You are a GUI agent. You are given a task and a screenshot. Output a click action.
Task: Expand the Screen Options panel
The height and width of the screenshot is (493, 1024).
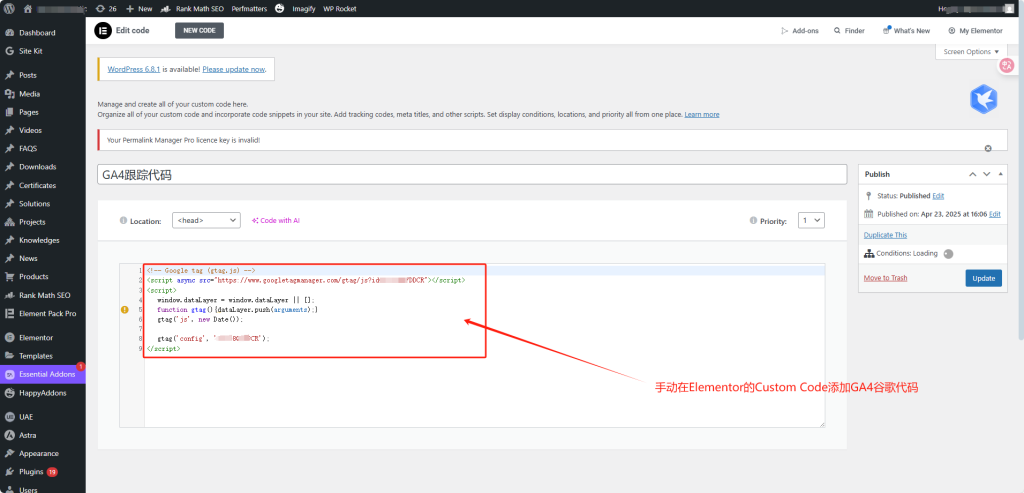pyautogui.click(x=971, y=52)
